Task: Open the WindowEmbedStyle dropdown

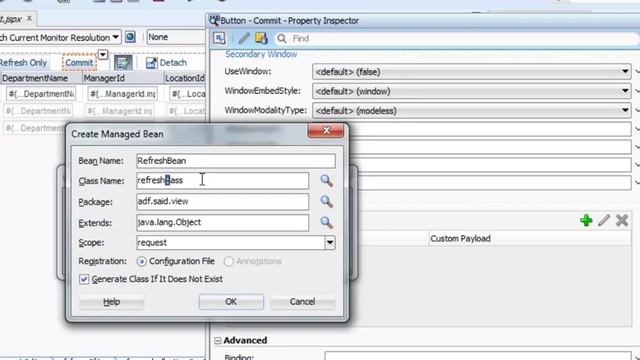Action: [625, 91]
